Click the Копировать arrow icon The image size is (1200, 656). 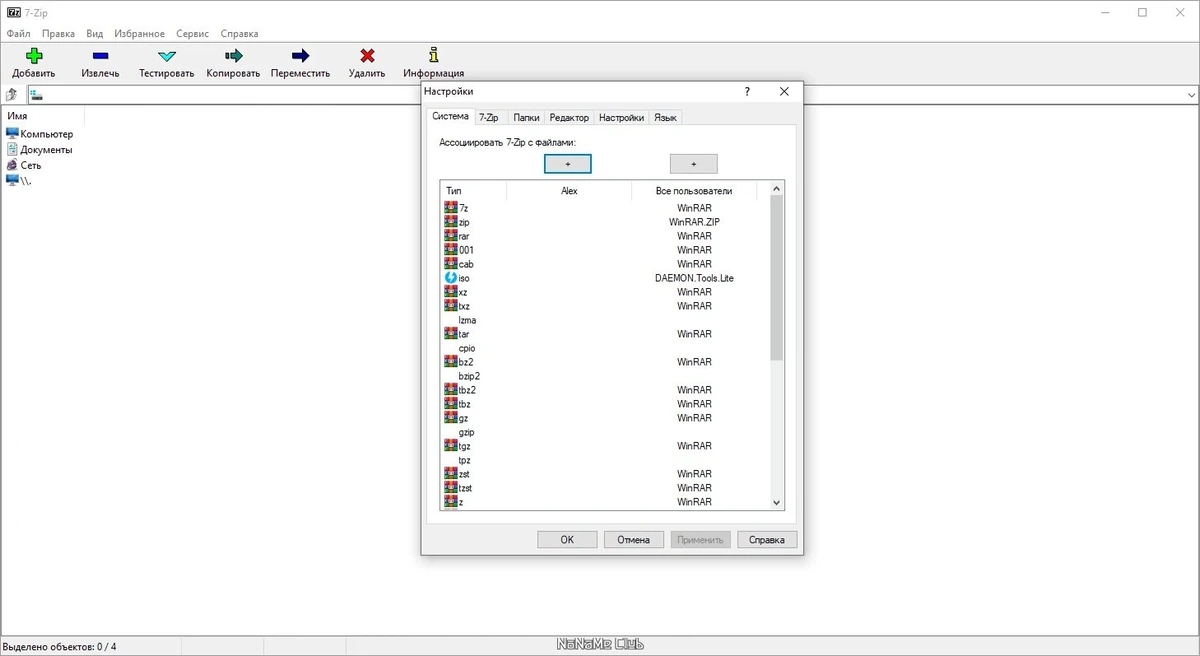click(x=234, y=56)
